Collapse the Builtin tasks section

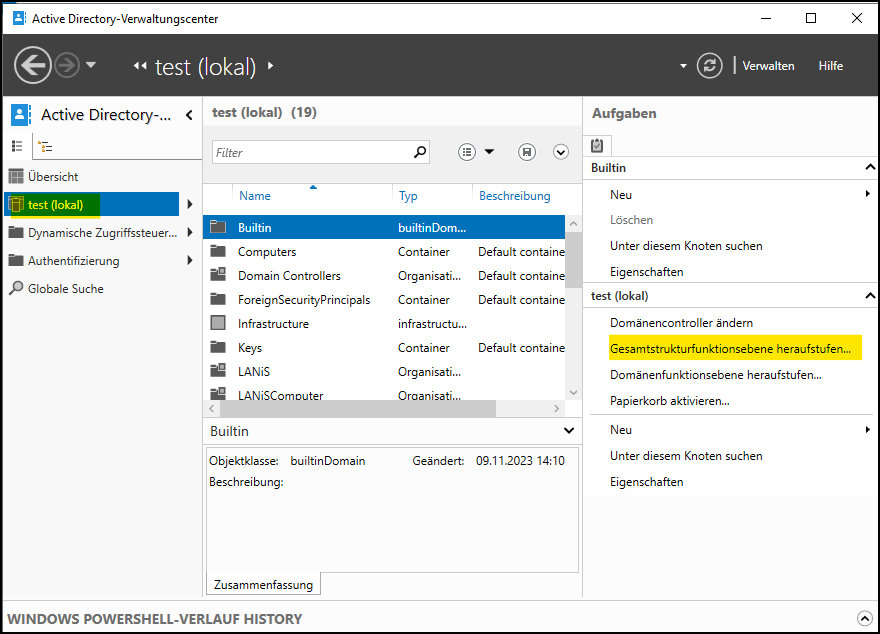click(x=870, y=167)
